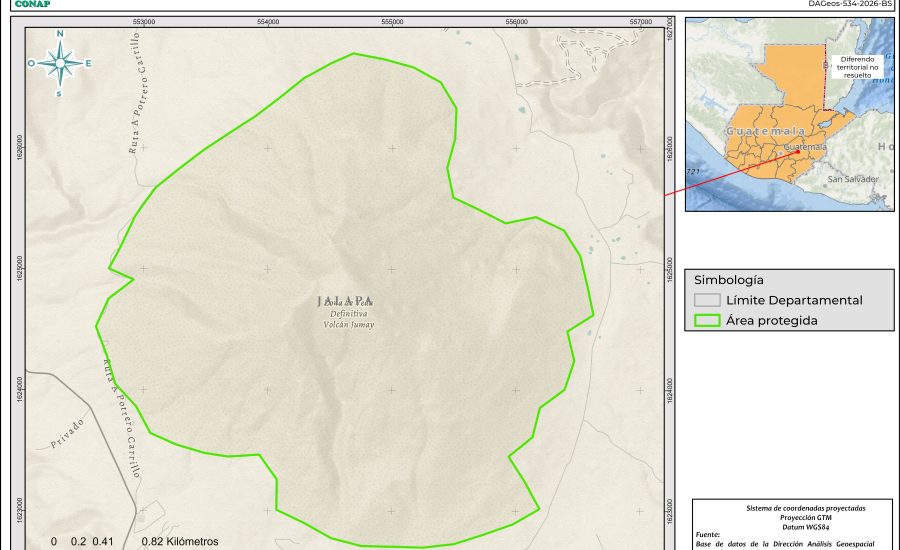
Task: Click the document code DAGeos-534-2026-BS
Action: coord(850,4)
